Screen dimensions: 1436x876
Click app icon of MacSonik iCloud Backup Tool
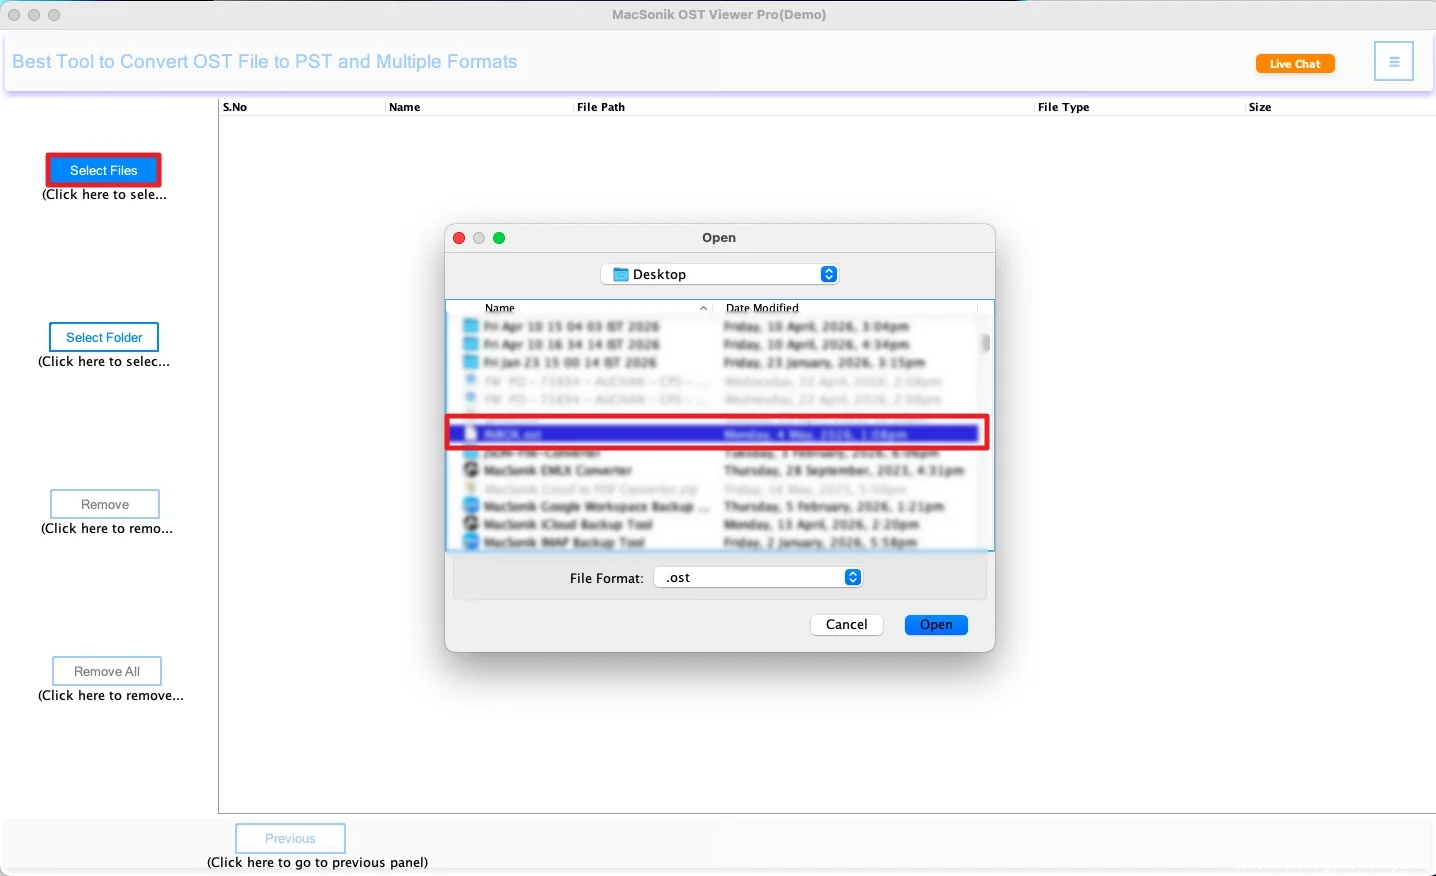[471, 524]
